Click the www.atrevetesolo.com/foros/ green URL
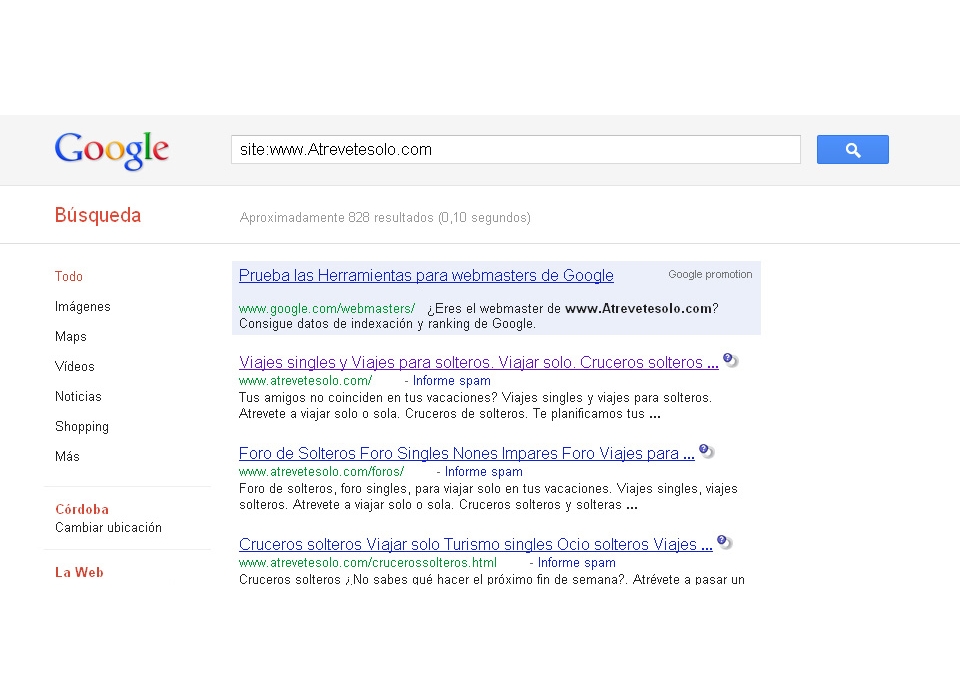This screenshot has height=700, width=960. pos(321,472)
